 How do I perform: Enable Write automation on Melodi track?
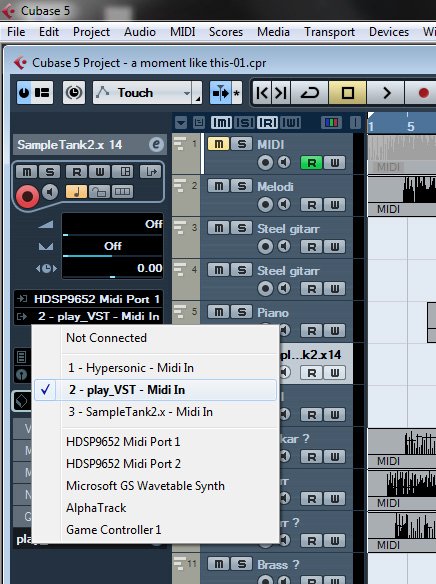pyautogui.click(x=334, y=204)
